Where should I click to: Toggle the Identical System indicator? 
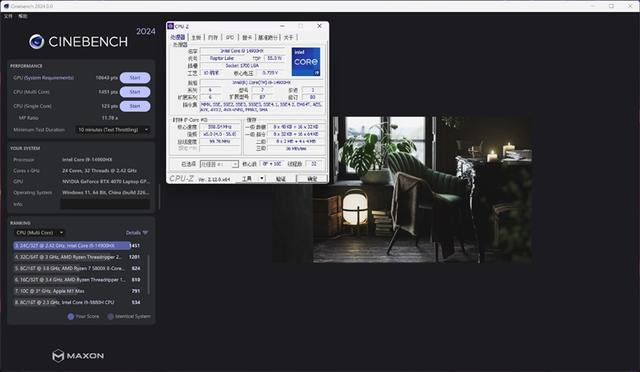point(110,316)
